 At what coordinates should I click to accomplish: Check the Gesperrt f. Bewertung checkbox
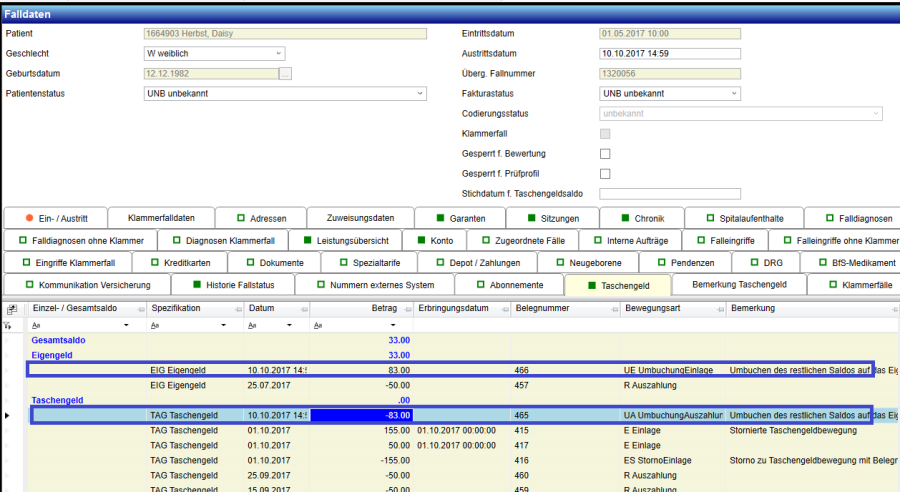click(x=604, y=154)
